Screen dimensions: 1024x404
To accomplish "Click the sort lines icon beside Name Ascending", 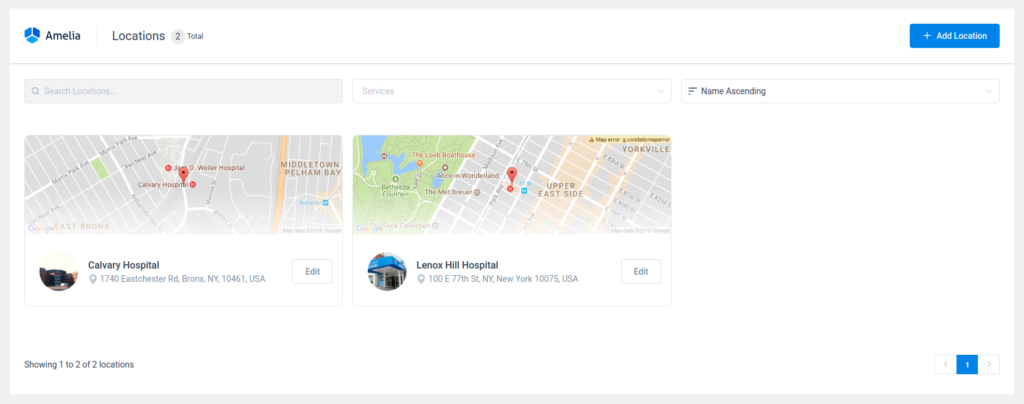I will tap(692, 91).
